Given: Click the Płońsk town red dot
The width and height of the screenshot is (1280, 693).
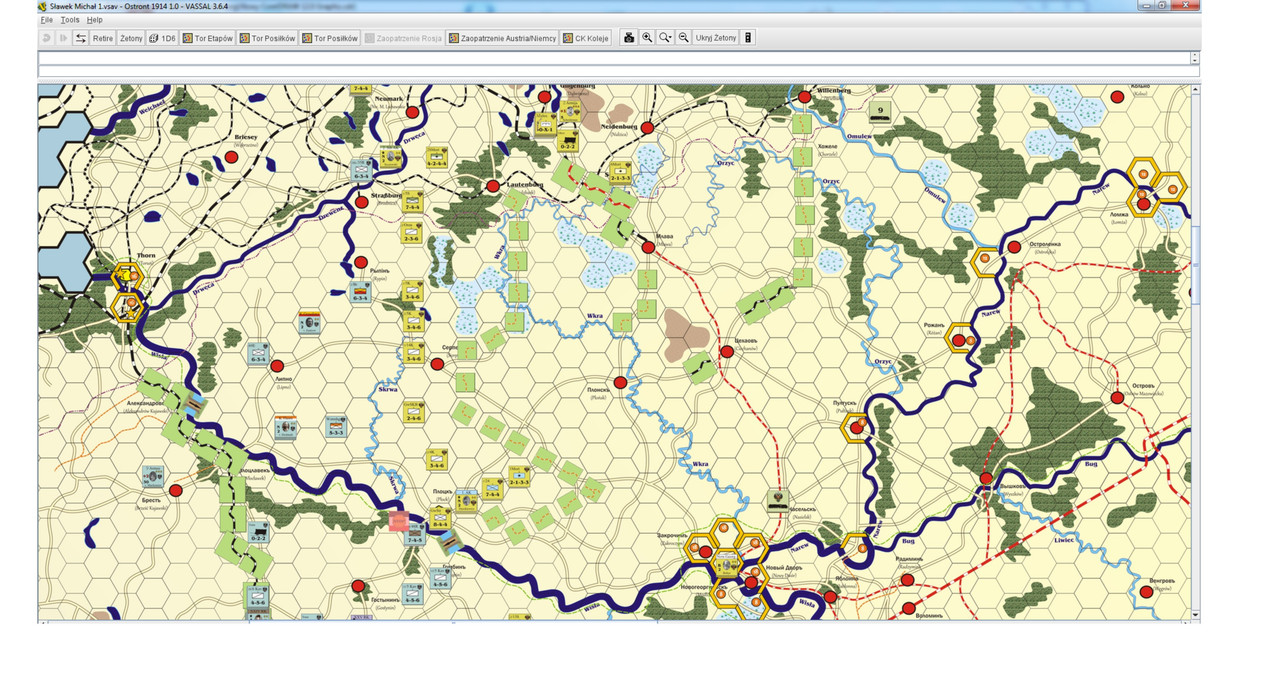Looking at the screenshot, I should [620, 383].
